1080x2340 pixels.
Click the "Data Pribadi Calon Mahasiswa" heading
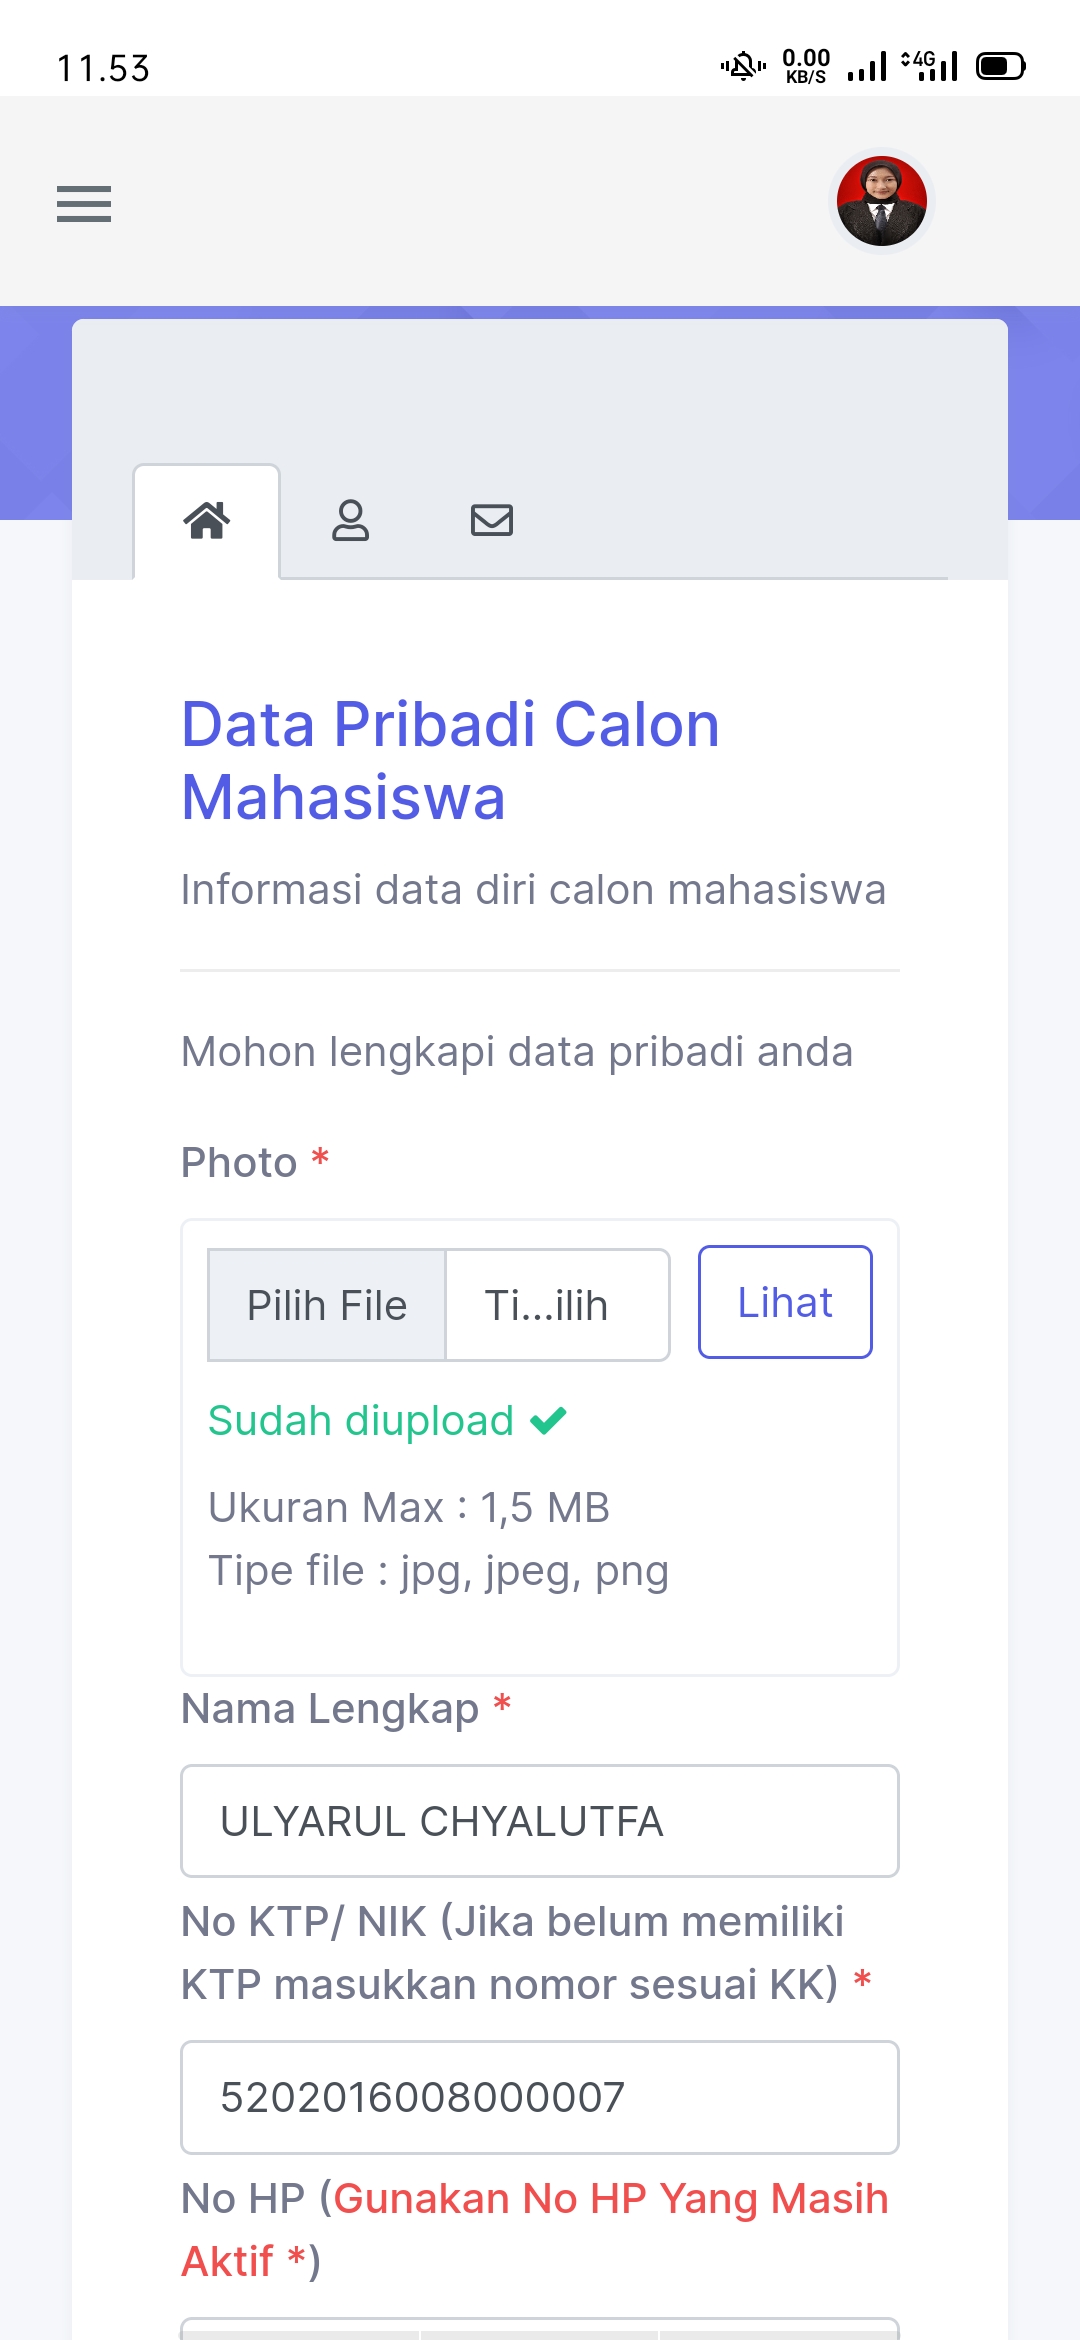(x=450, y=760)
